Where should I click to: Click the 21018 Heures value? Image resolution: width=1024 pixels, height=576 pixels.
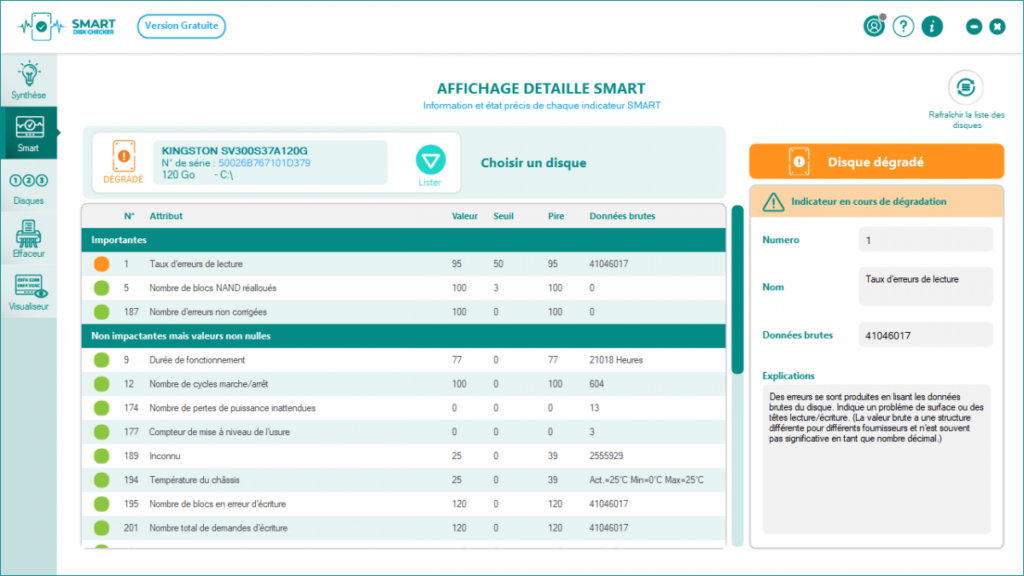pos(616,360)
